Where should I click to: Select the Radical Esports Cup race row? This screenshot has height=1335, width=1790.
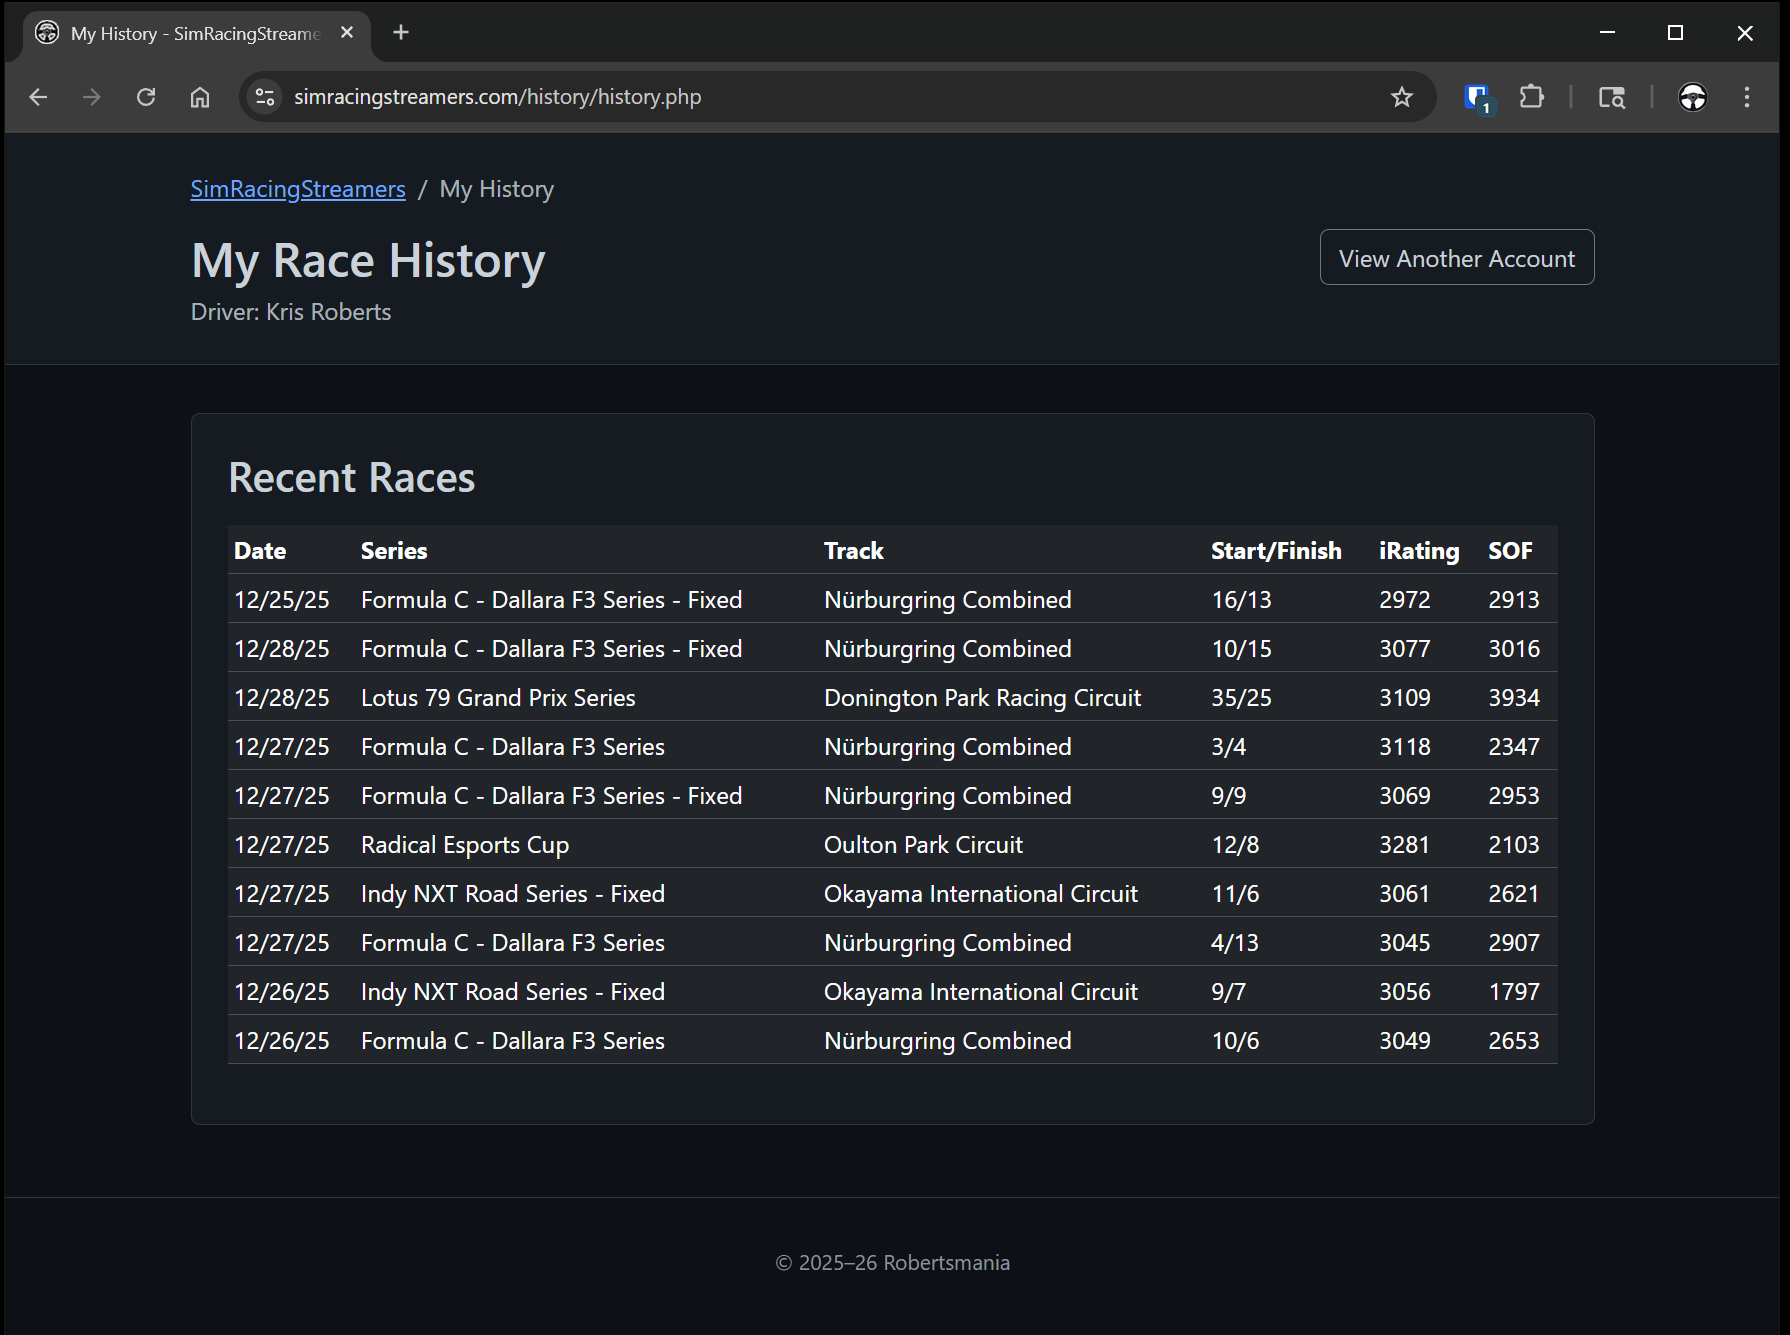465,845
